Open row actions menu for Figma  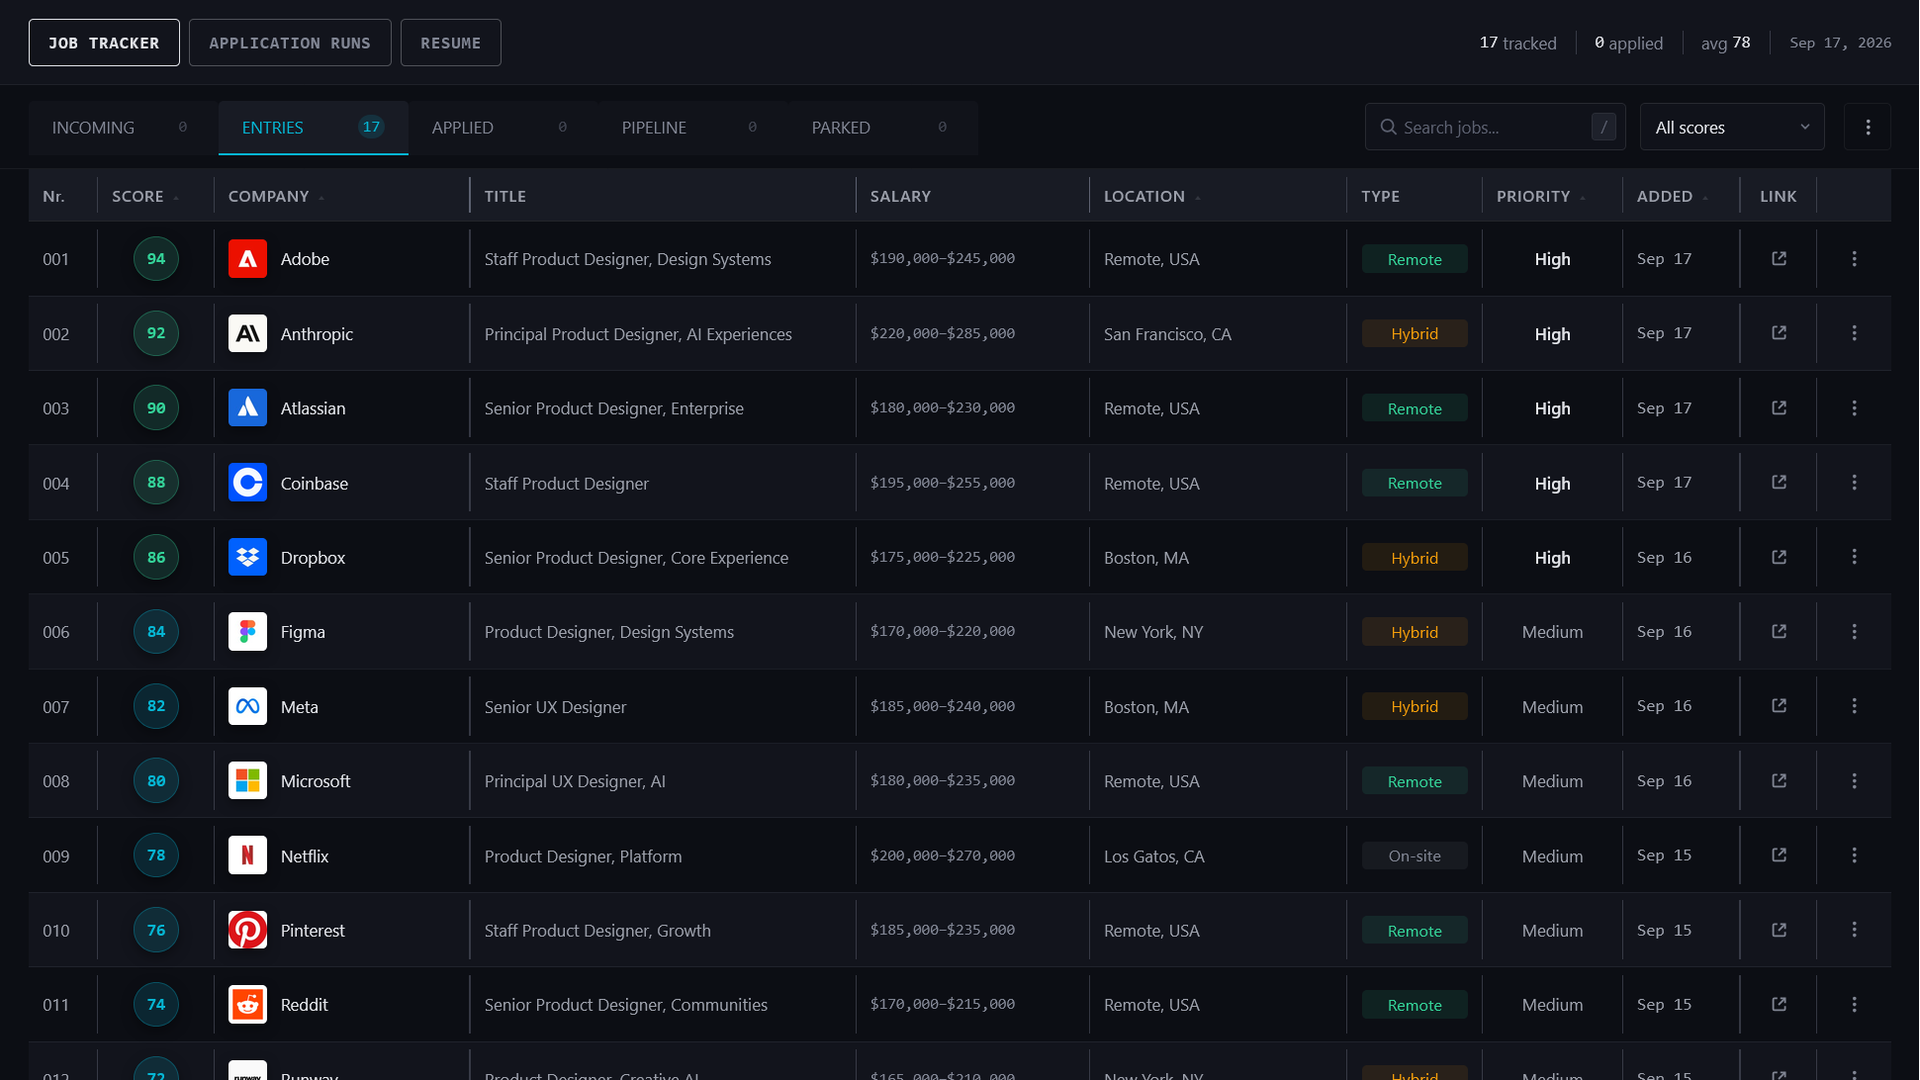coord(1854,632)
